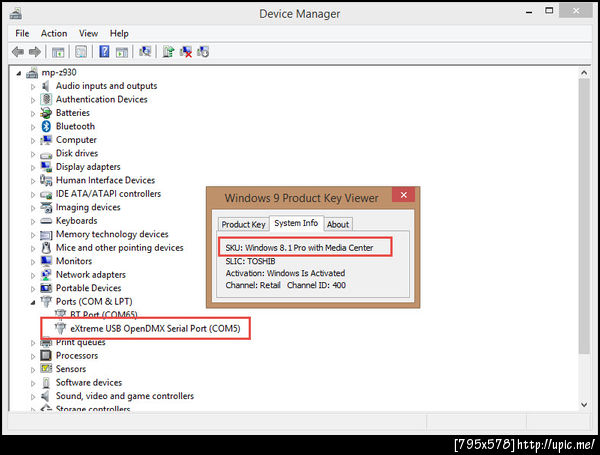Select the Network adapters icon
The width and height of the screenshot is (600, 455).
[46, 274]
